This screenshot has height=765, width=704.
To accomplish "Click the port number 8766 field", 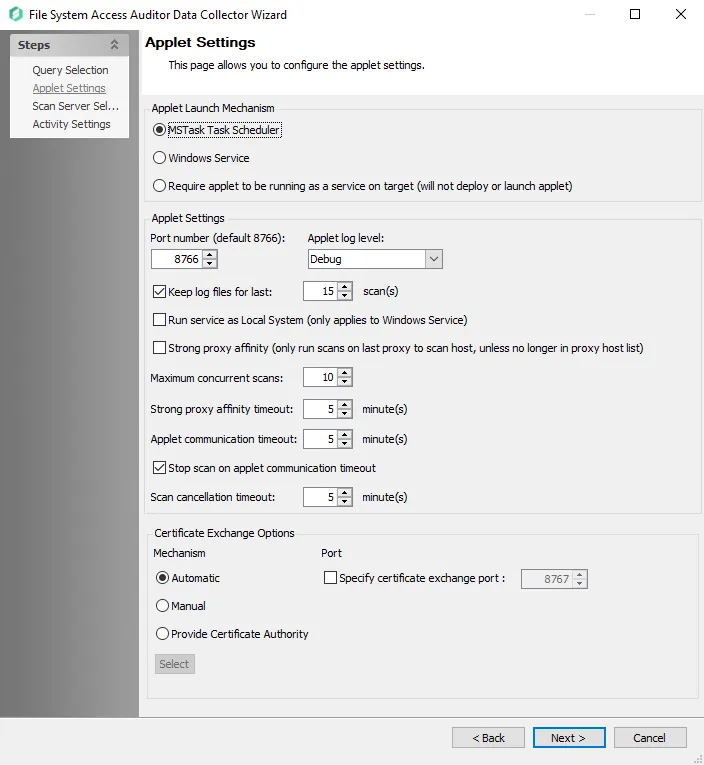I will point(177,259).
